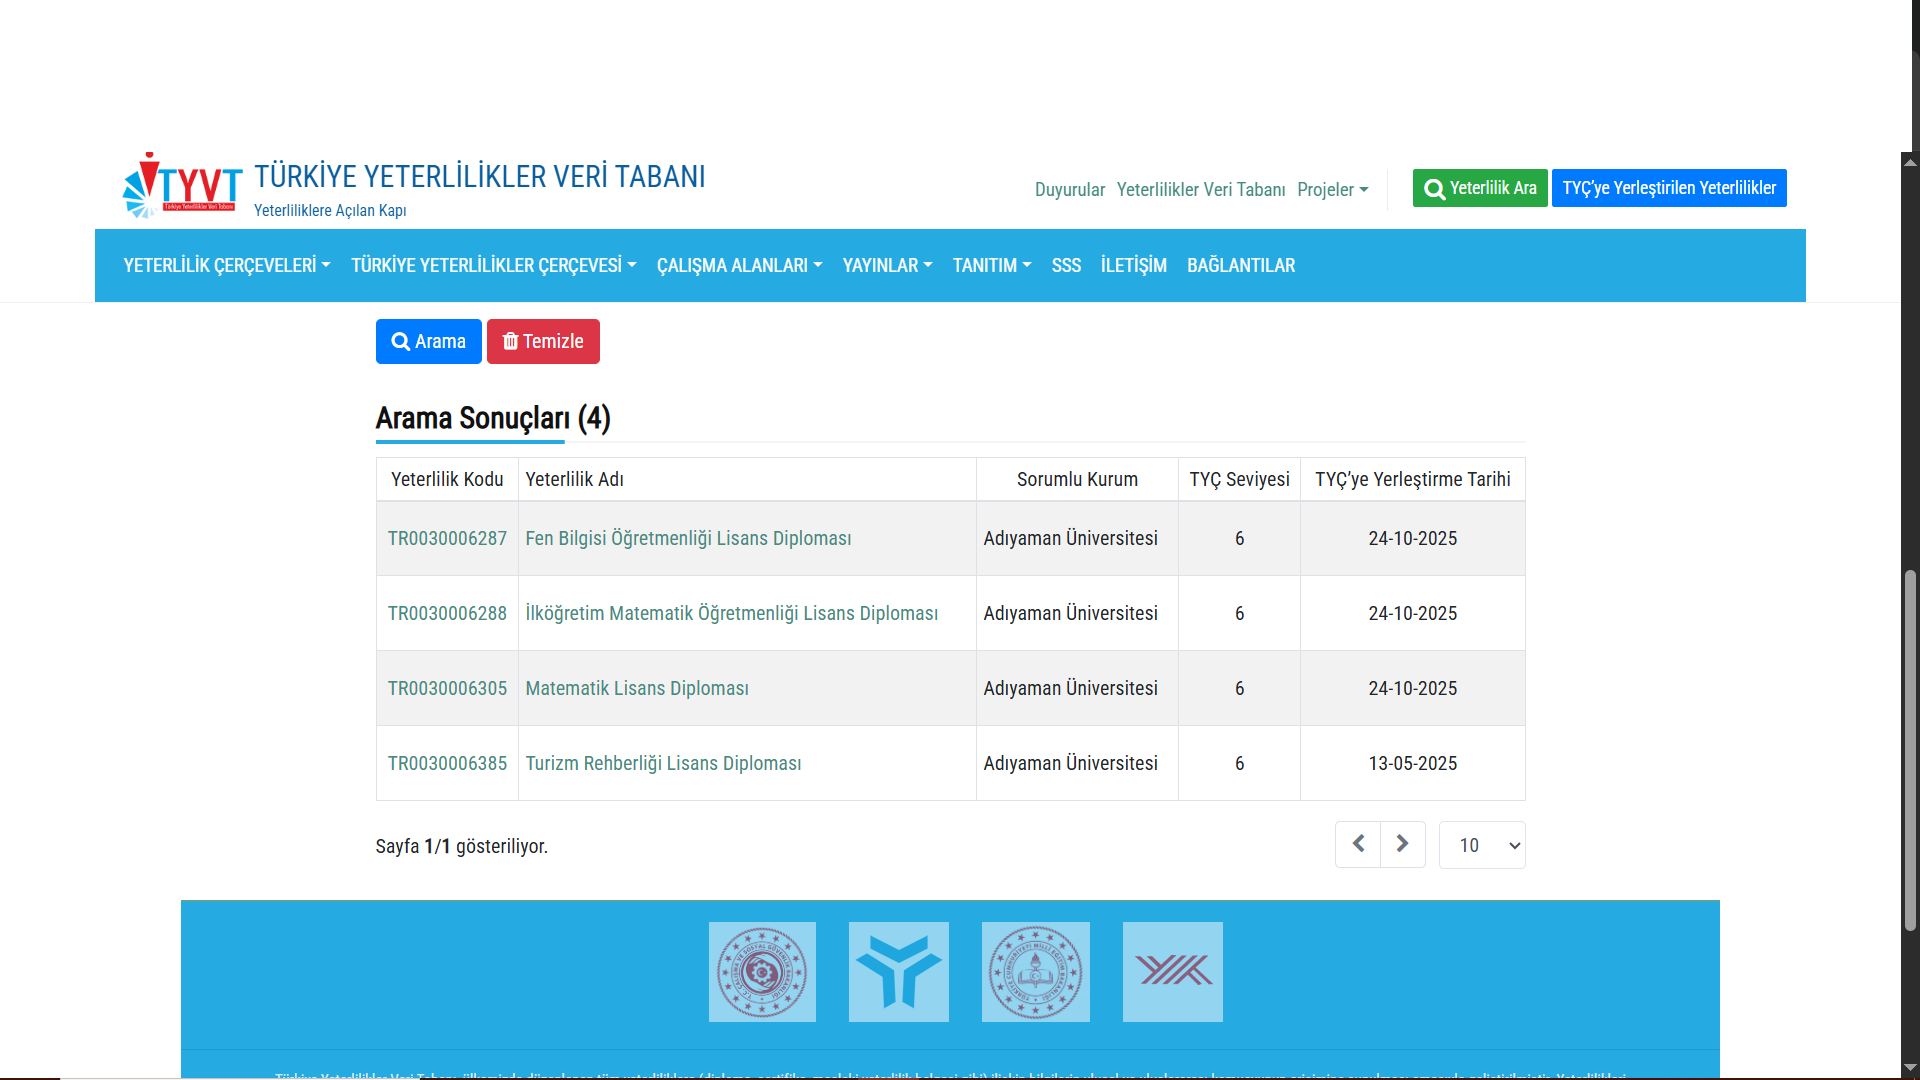Click the previous page arrow icon
Screen dimensions: 1920x1080
pos(1358,844)
